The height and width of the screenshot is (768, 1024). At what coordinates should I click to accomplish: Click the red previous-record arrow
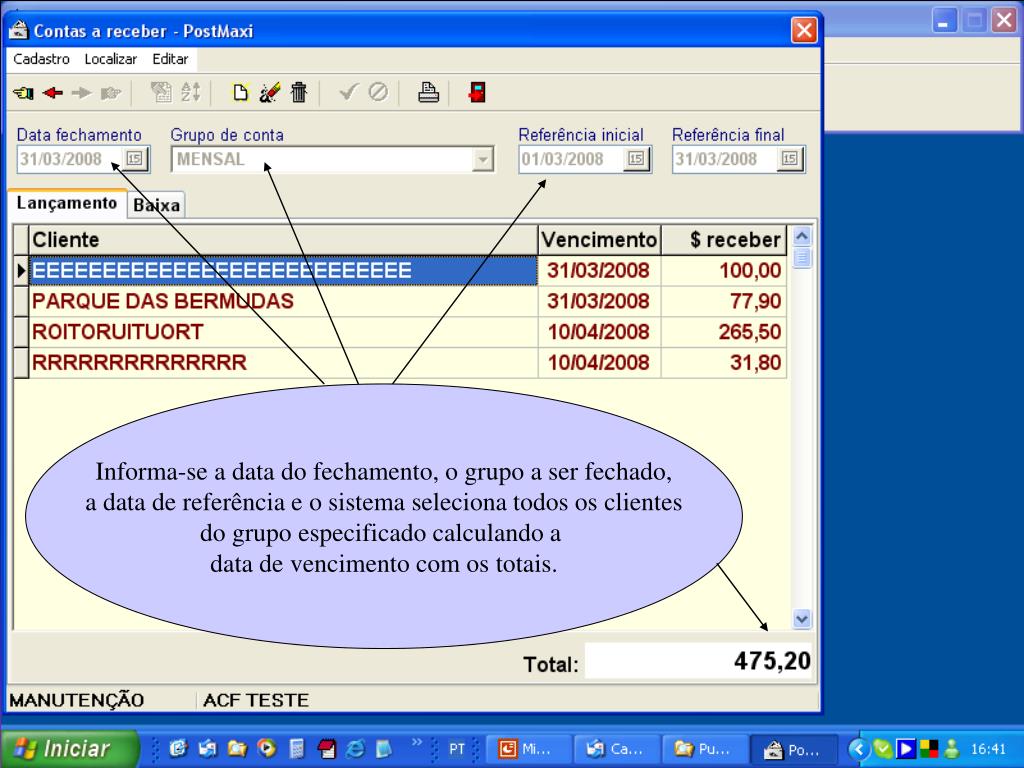[x=52, y=93]
